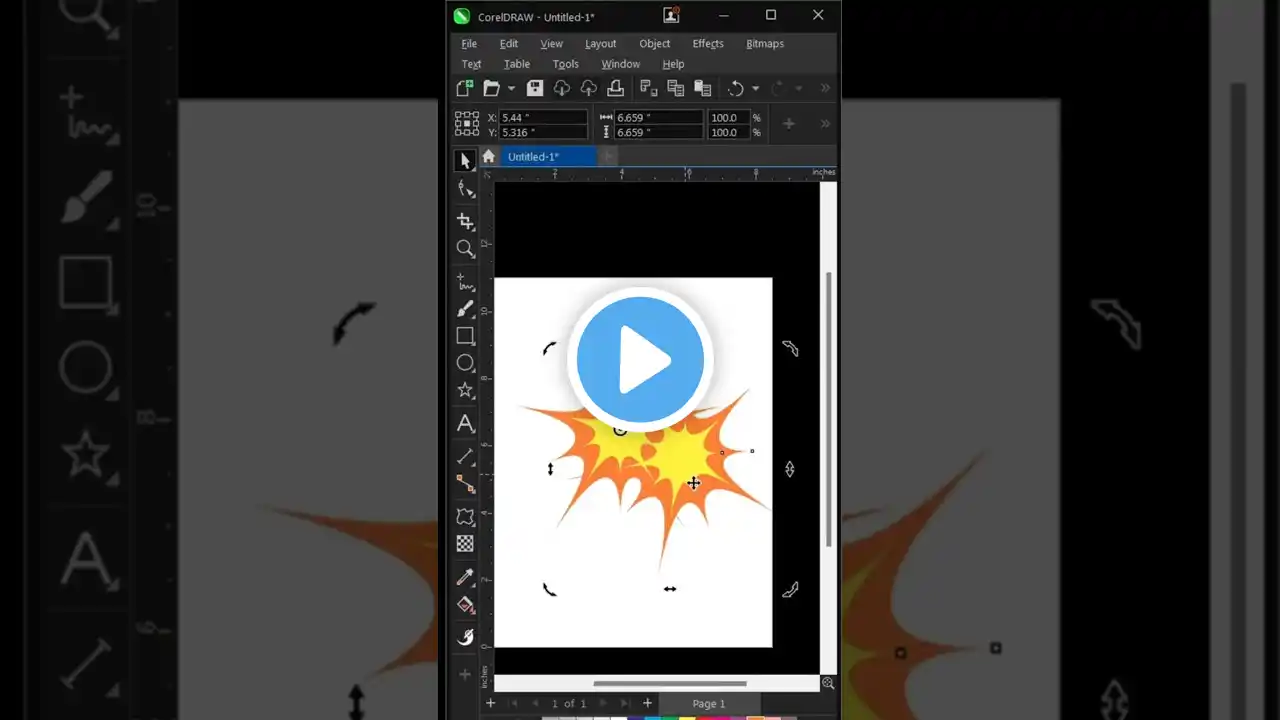Choose the Crop tool
Viewport: 1280px width, 720px height.
pos(465,221)
